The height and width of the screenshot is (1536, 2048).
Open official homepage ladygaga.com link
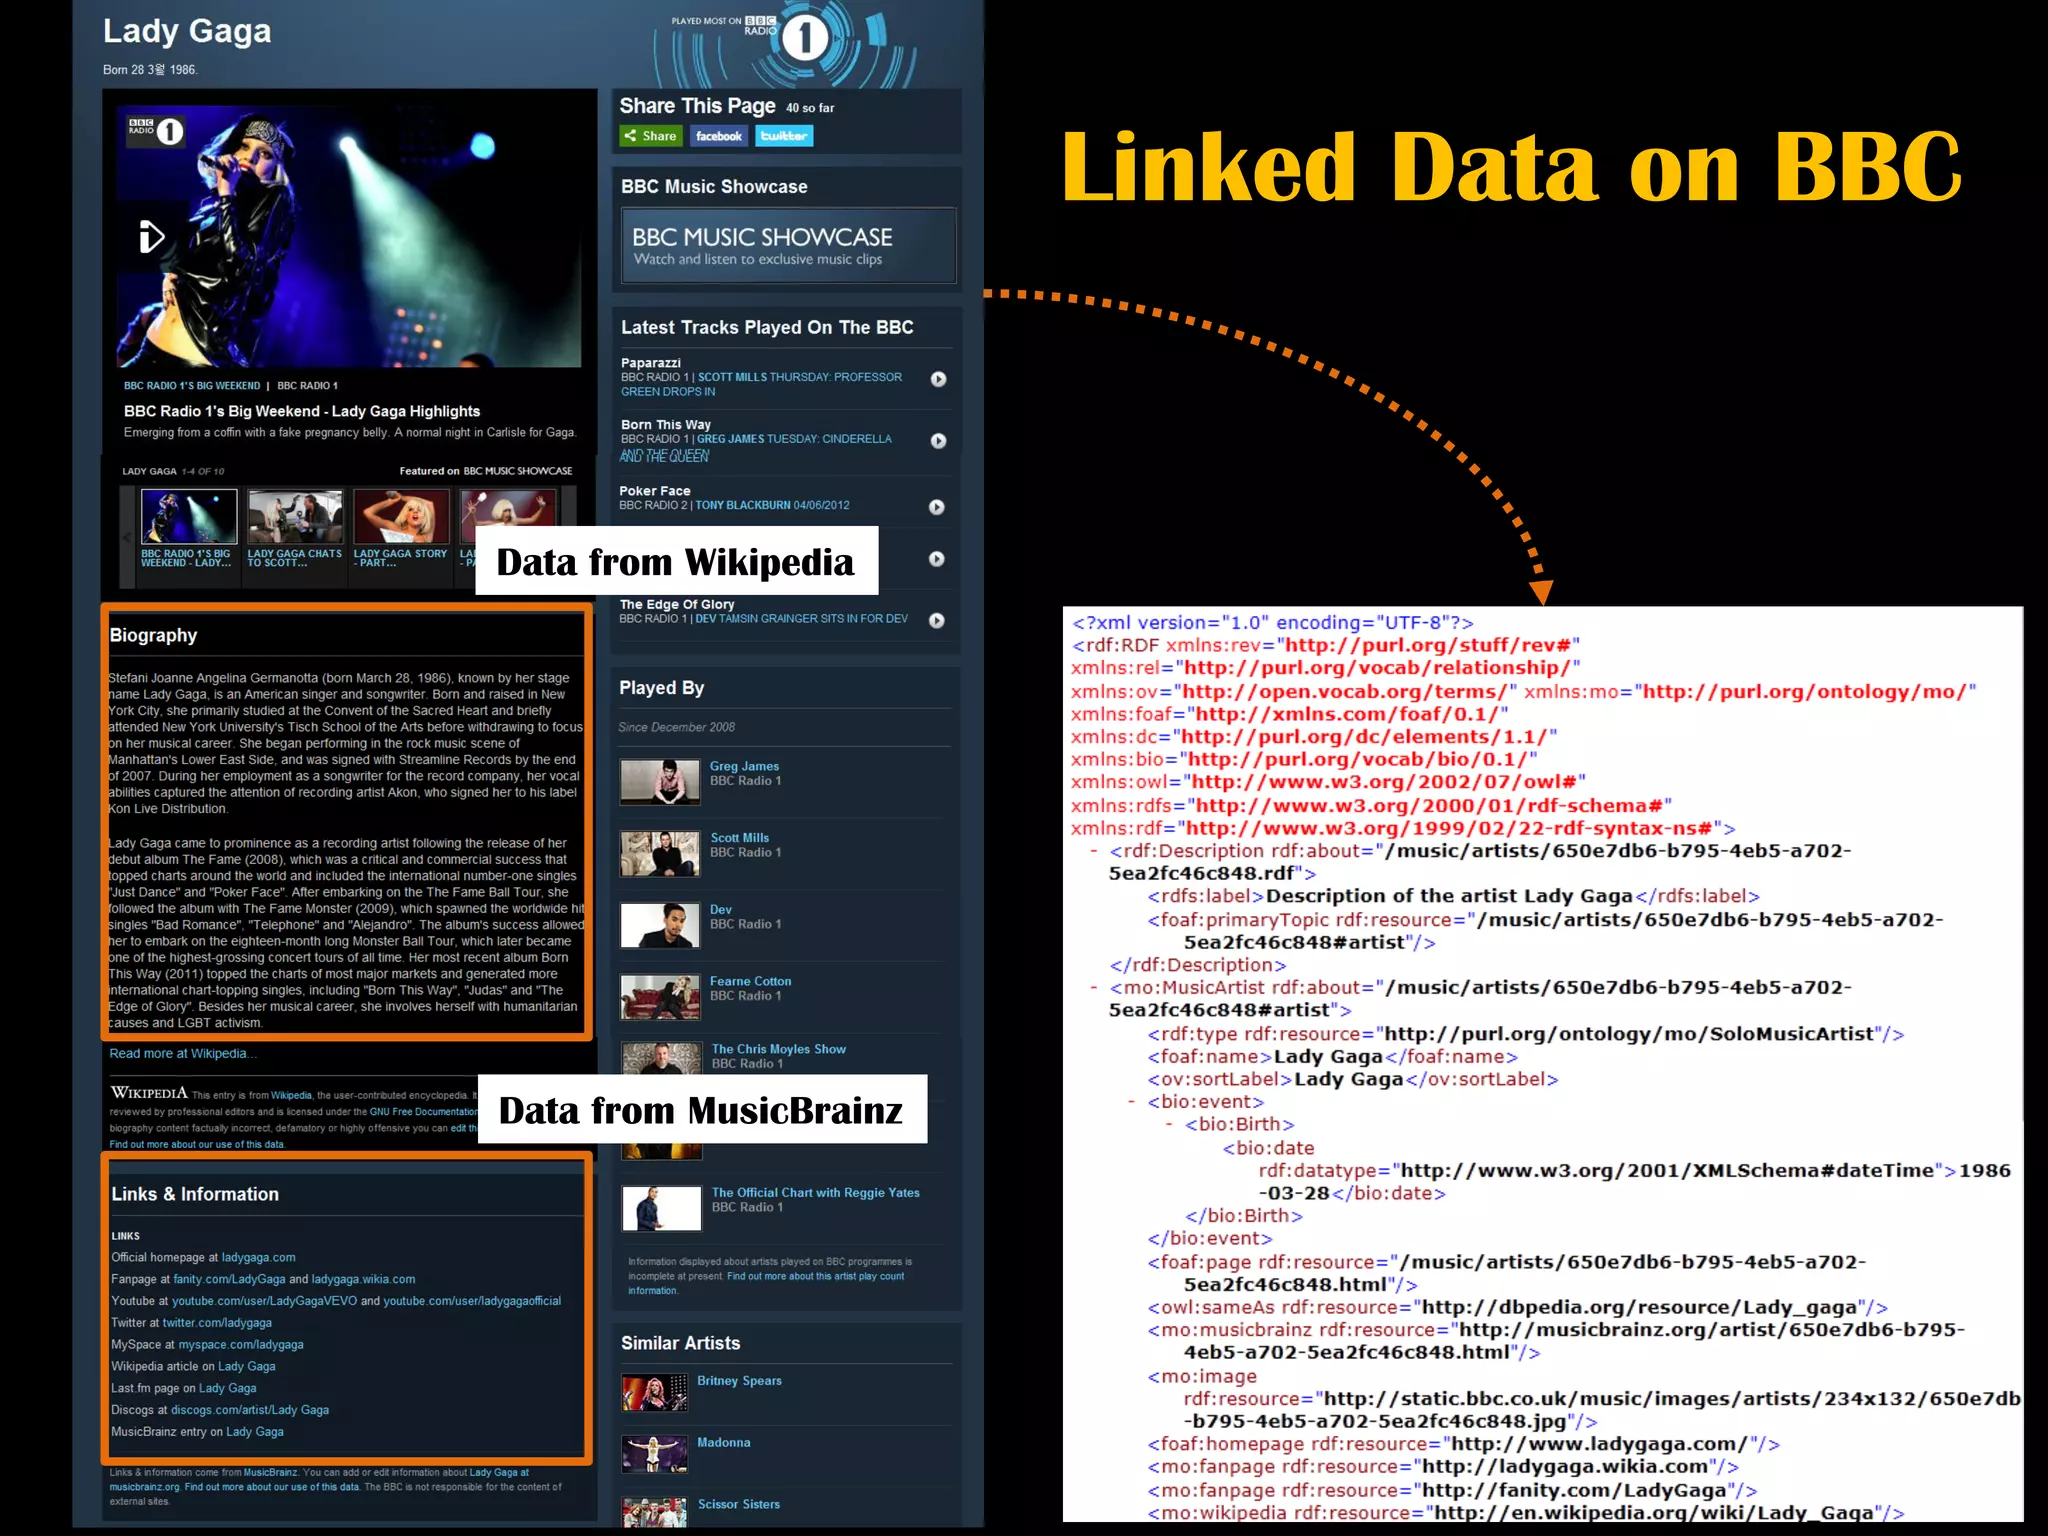258,1258
